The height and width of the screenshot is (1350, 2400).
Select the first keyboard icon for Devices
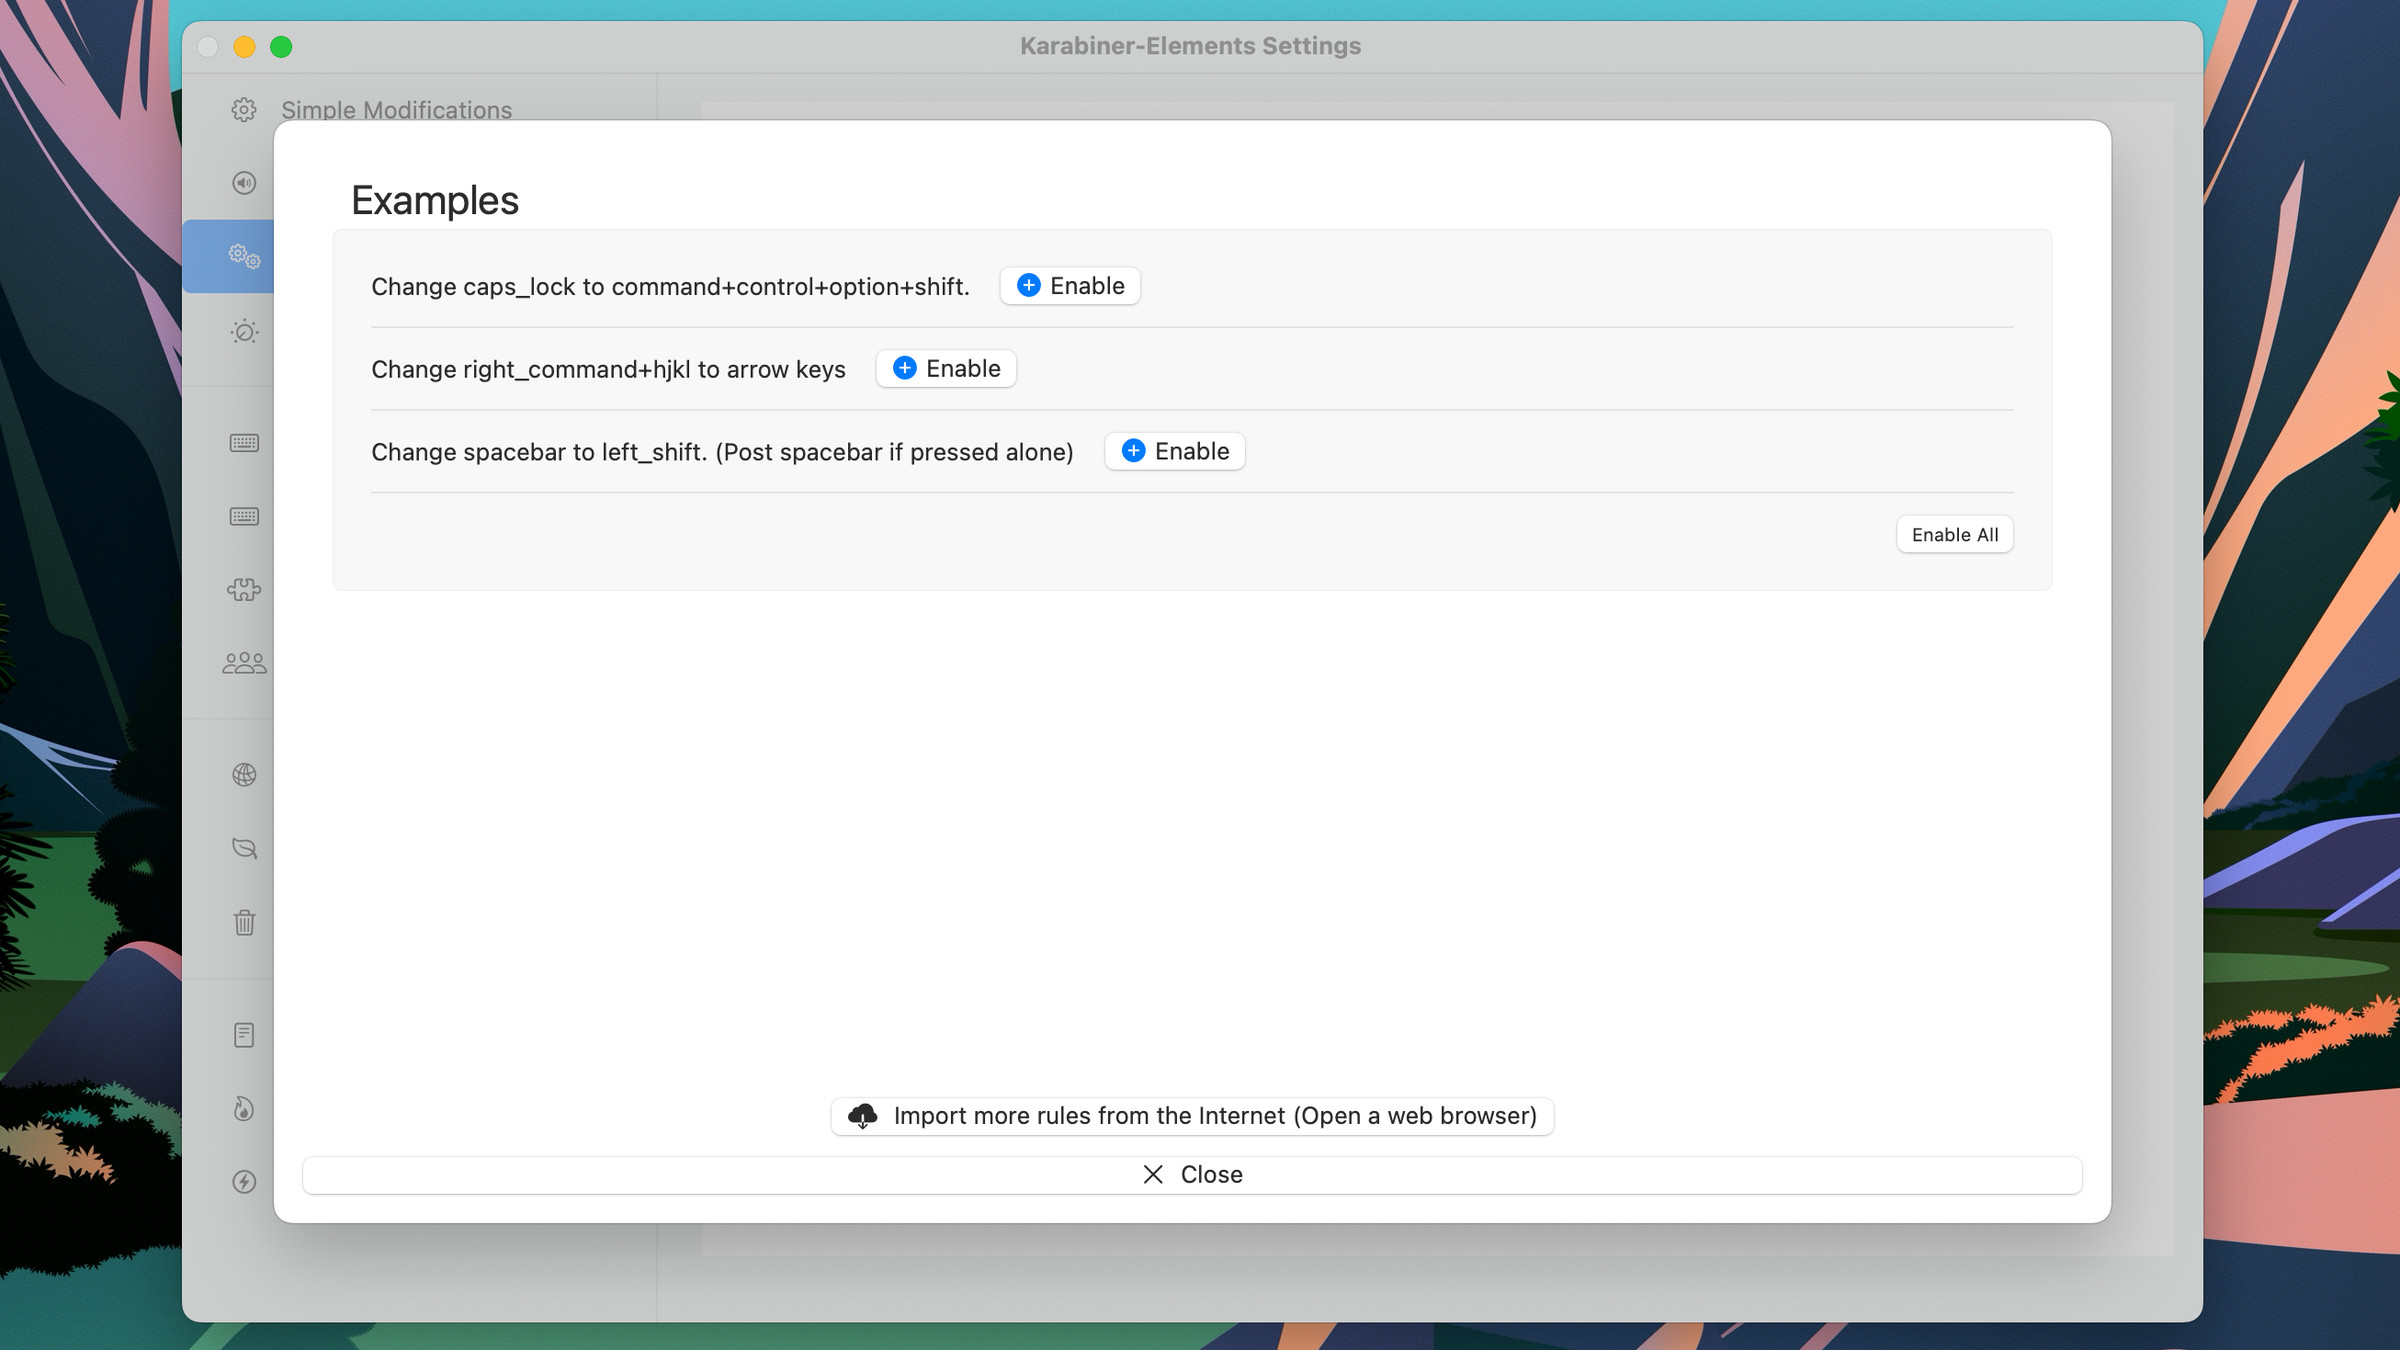243,442
